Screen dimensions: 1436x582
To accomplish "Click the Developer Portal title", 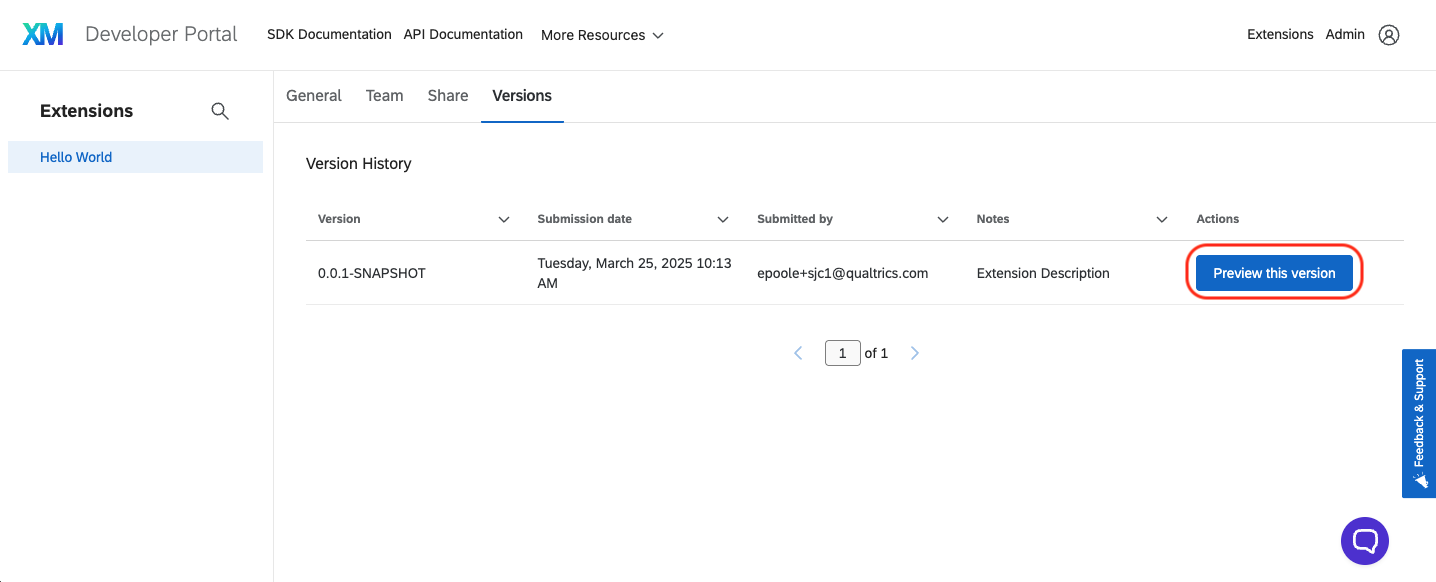I will pyautogui.click(x=161, y=34).
